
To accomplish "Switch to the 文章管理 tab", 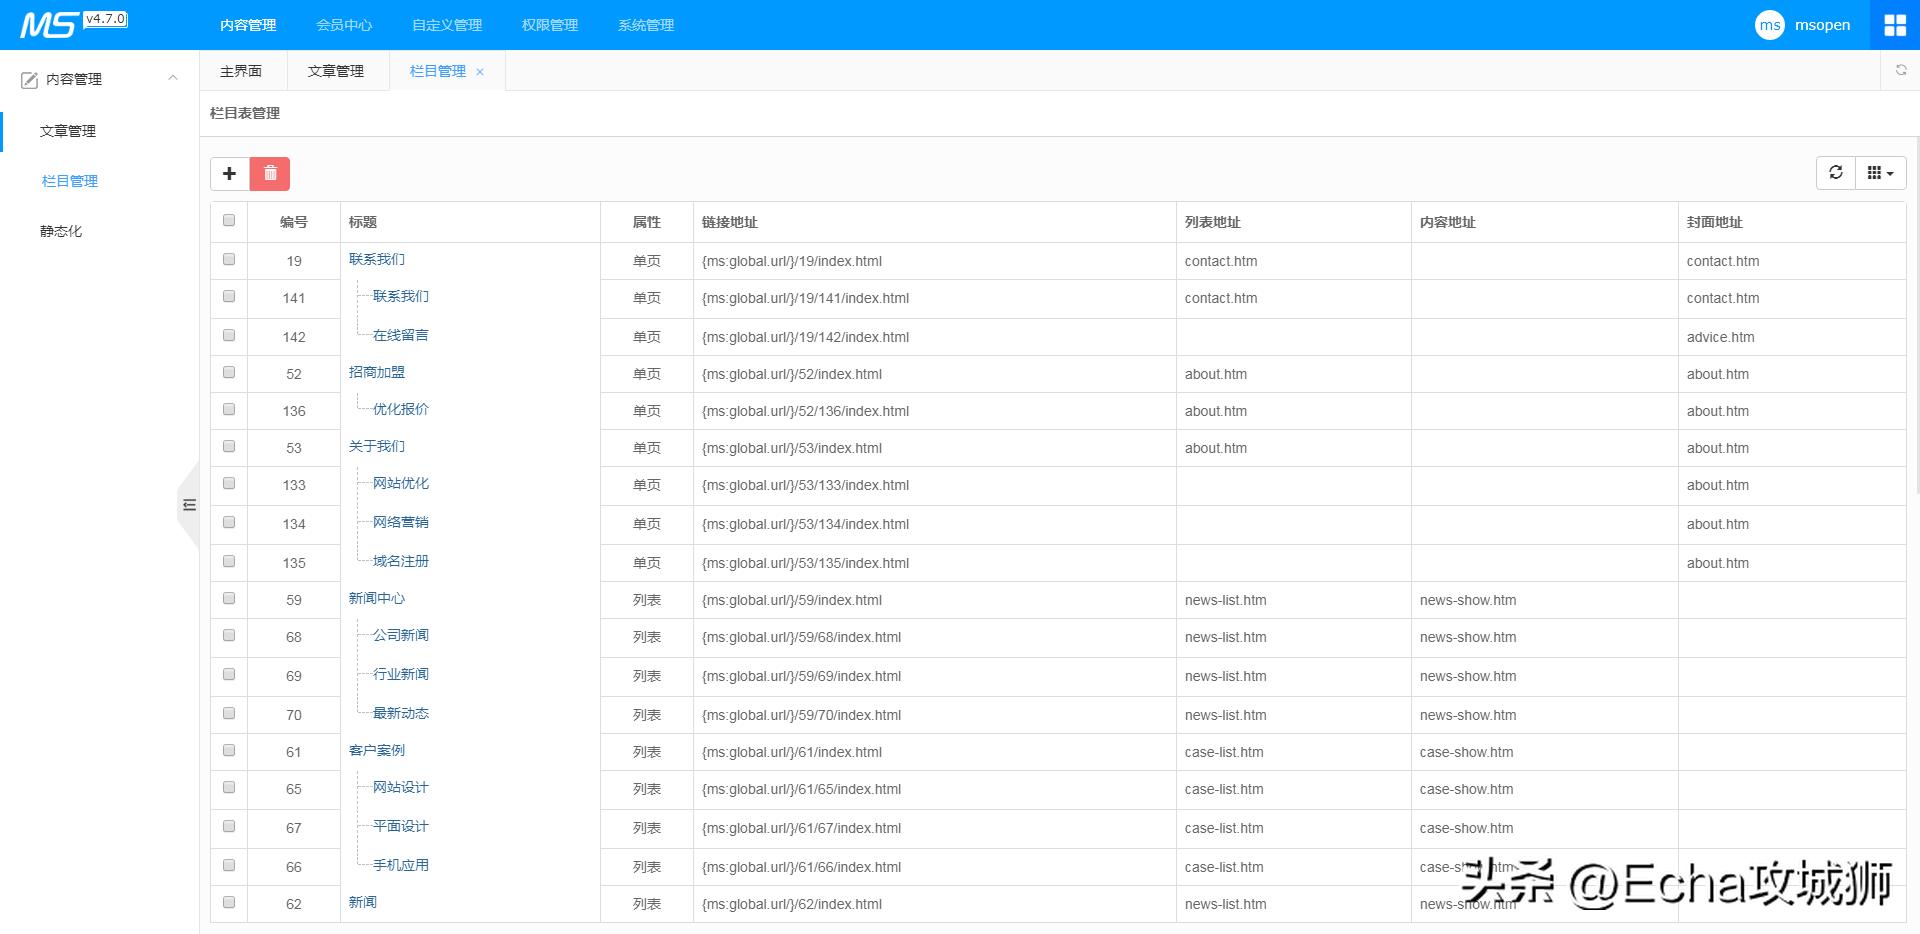I will pyautogui.click(x=336, y=71).
